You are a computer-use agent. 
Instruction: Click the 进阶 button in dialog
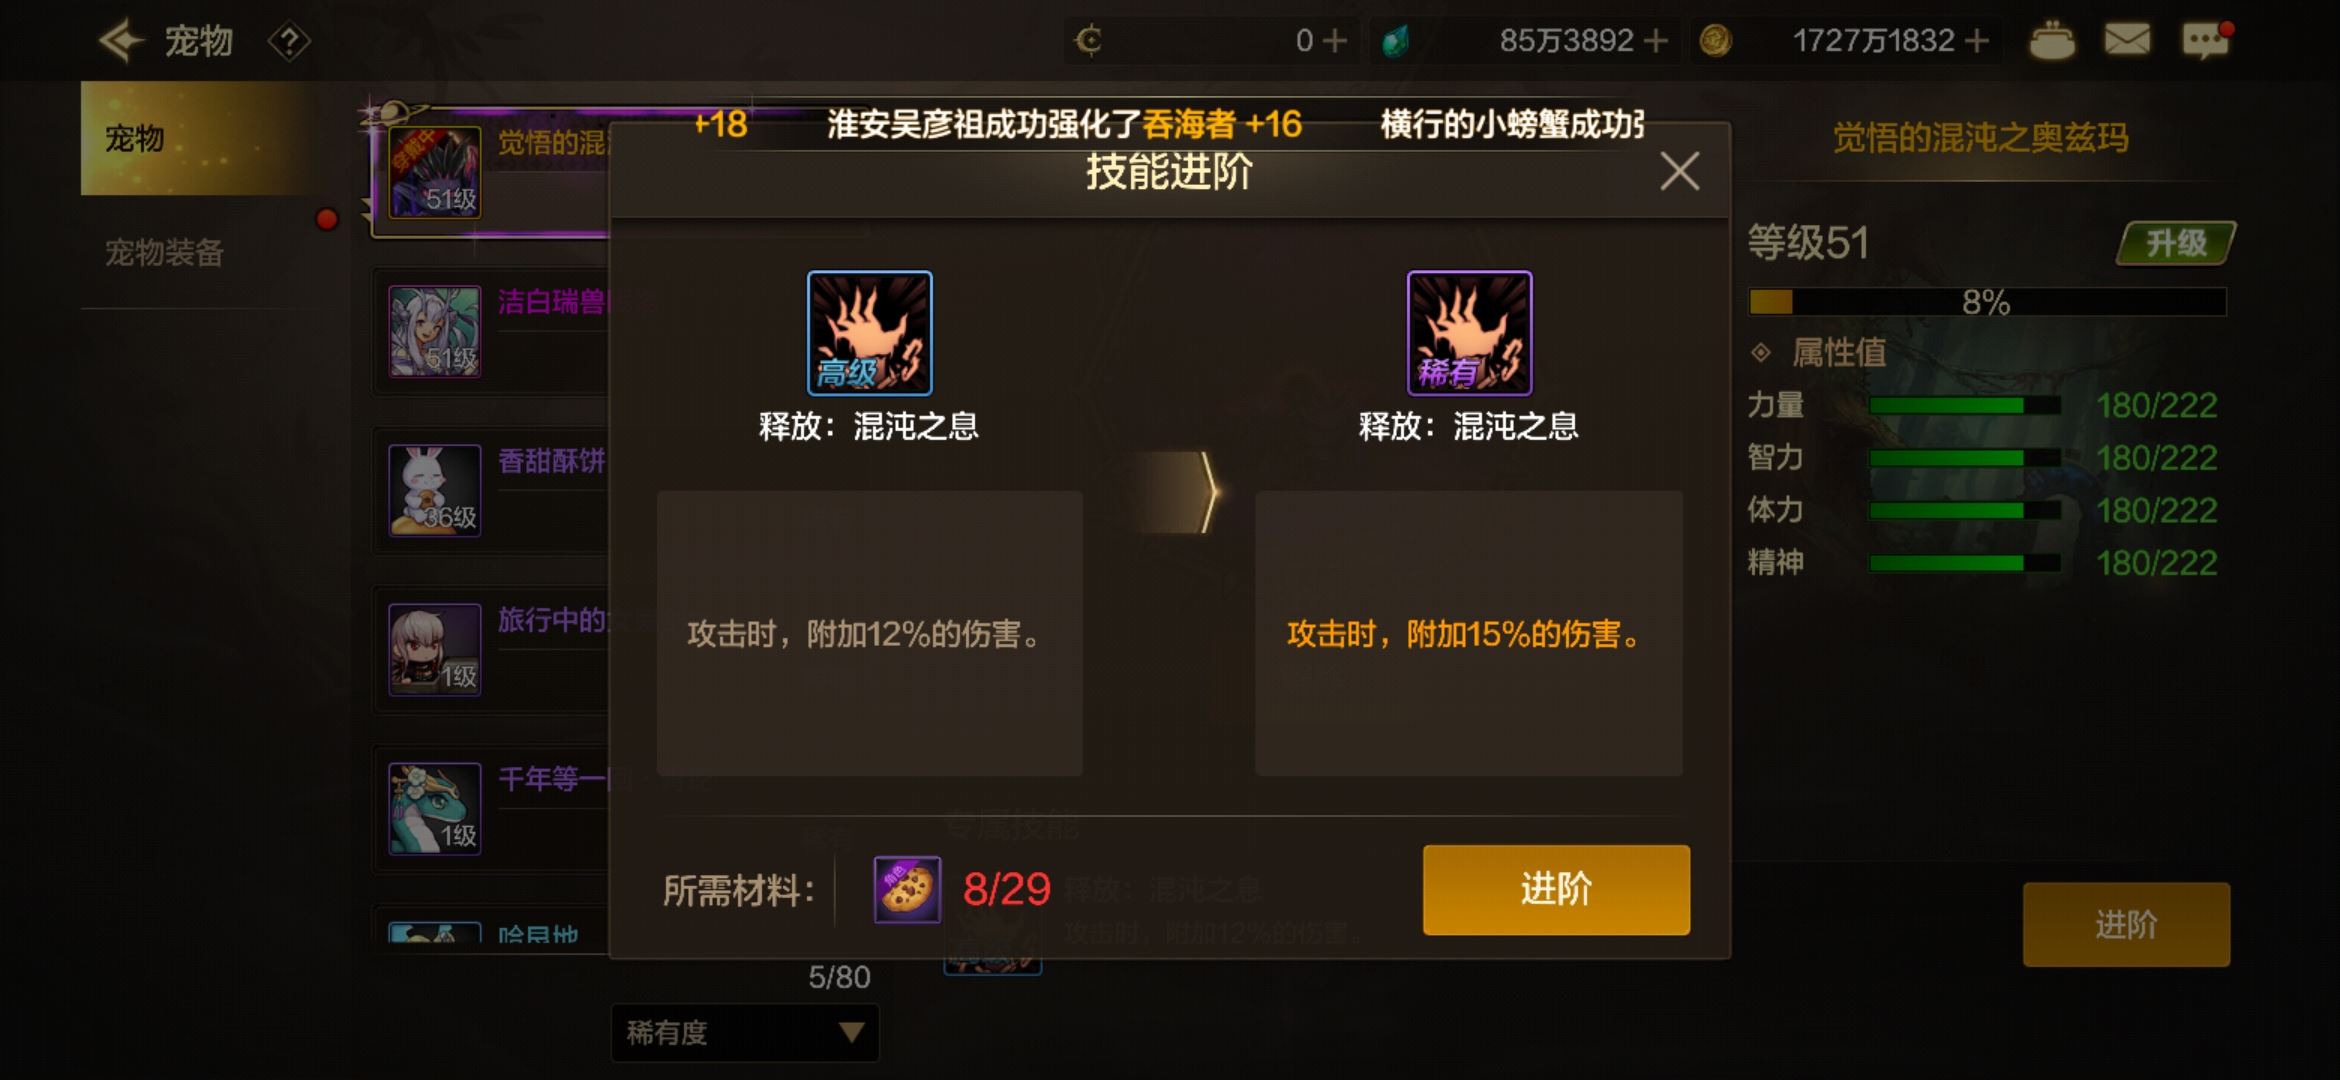tap(1556, 889)
